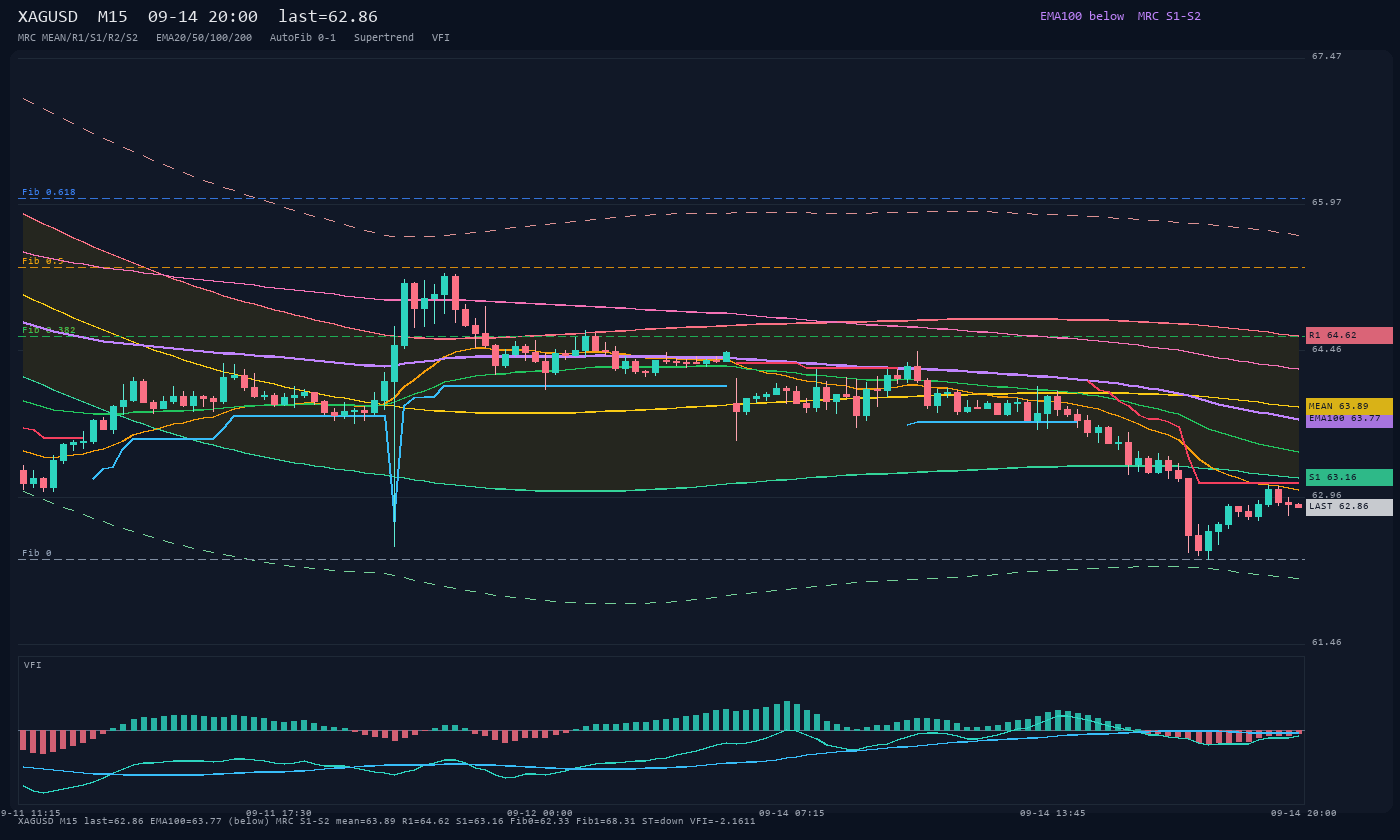Click the 09-14 20:00 time axis label
Viewport: 1400px width, 840px height.
pyautogui.click(x=1304, y=813)
